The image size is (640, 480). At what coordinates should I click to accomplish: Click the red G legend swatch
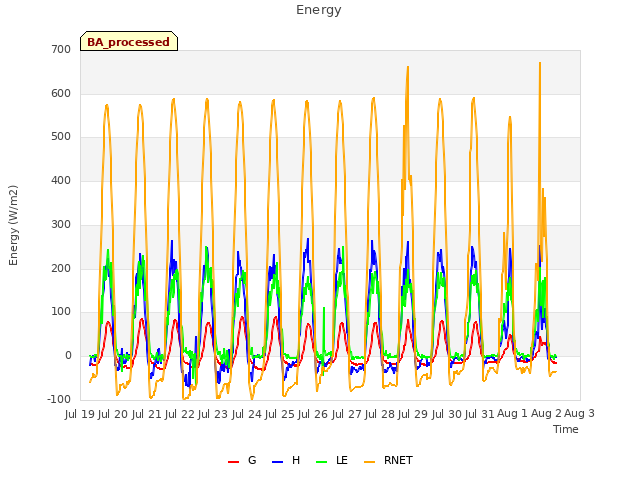233,462
